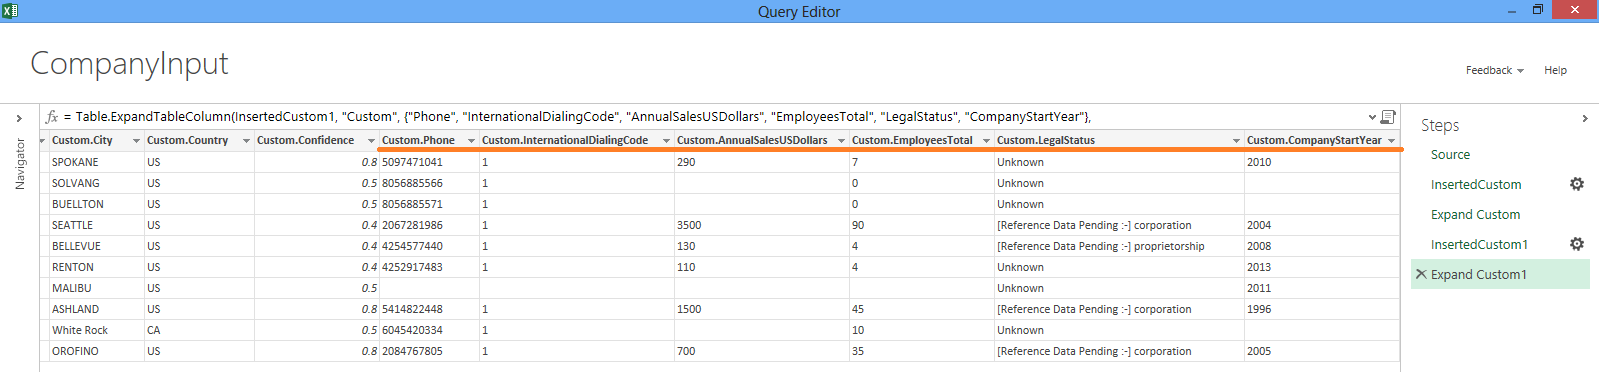
Task: Click the proprietorship legal status cell
Action: (1119, 246)
